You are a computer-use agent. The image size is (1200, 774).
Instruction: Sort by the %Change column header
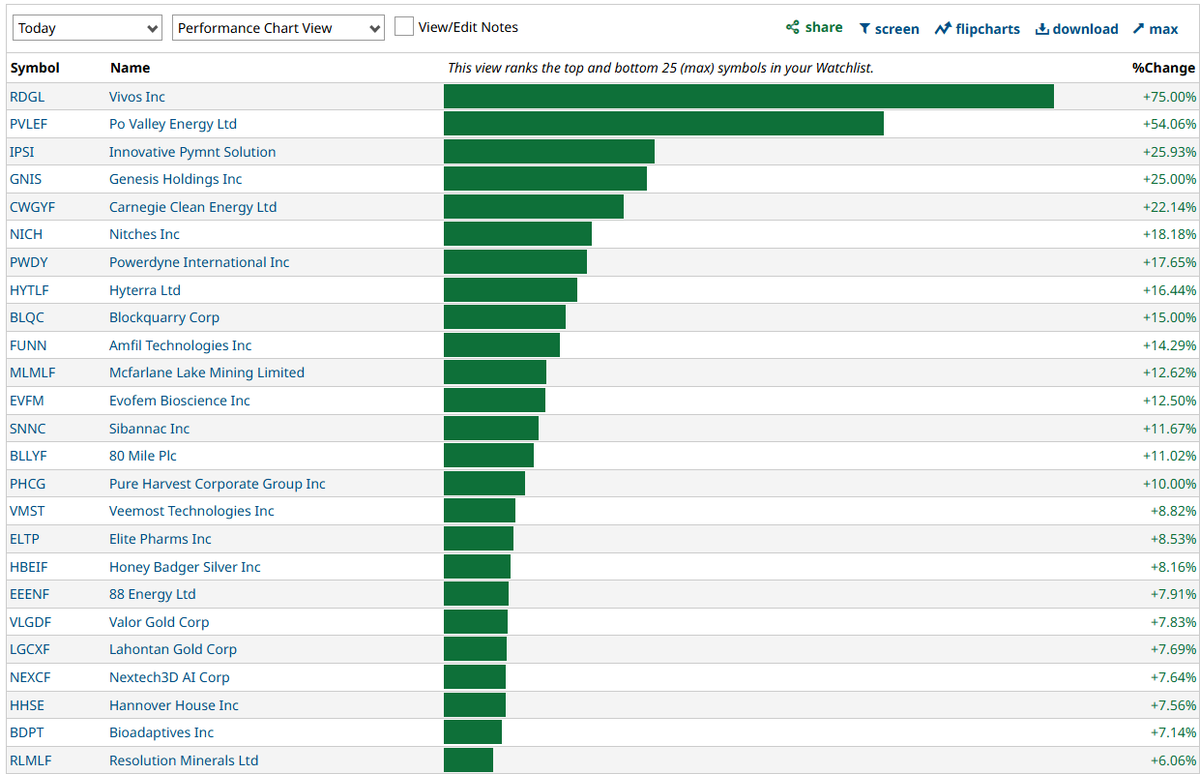[x=1163, y=68]
